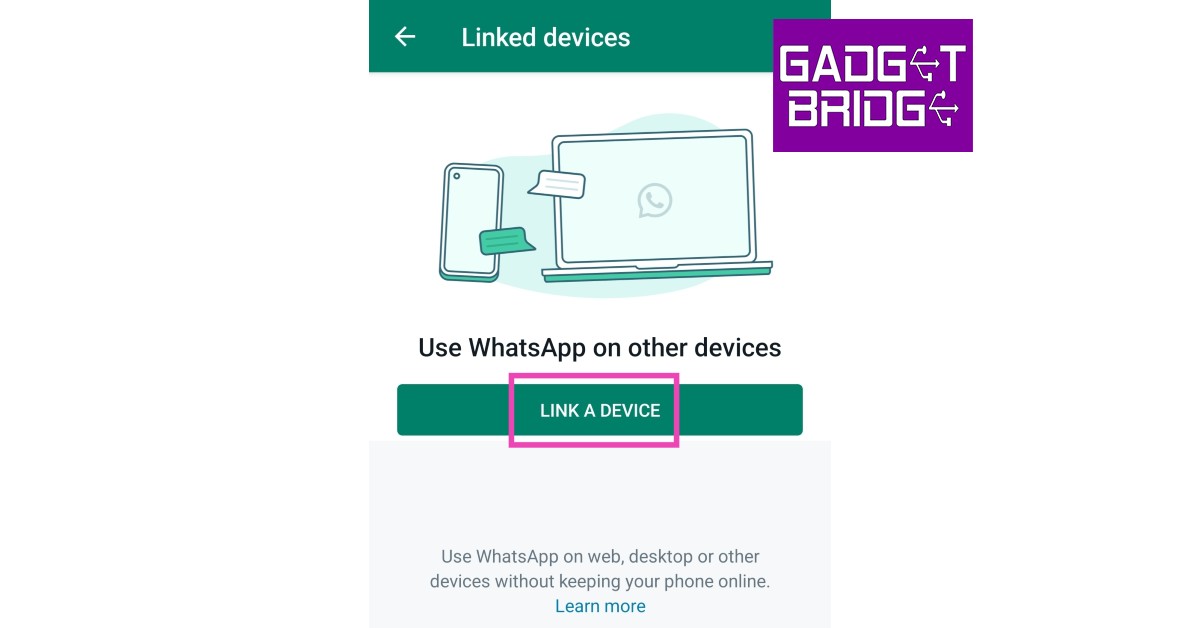Open the Learn more link
The image size is (1200, 628).
coord(600,606)
